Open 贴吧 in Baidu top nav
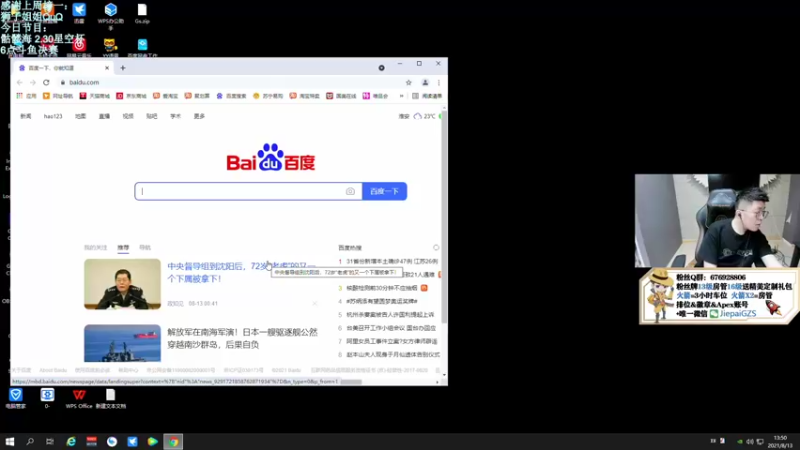 point(152,116)
